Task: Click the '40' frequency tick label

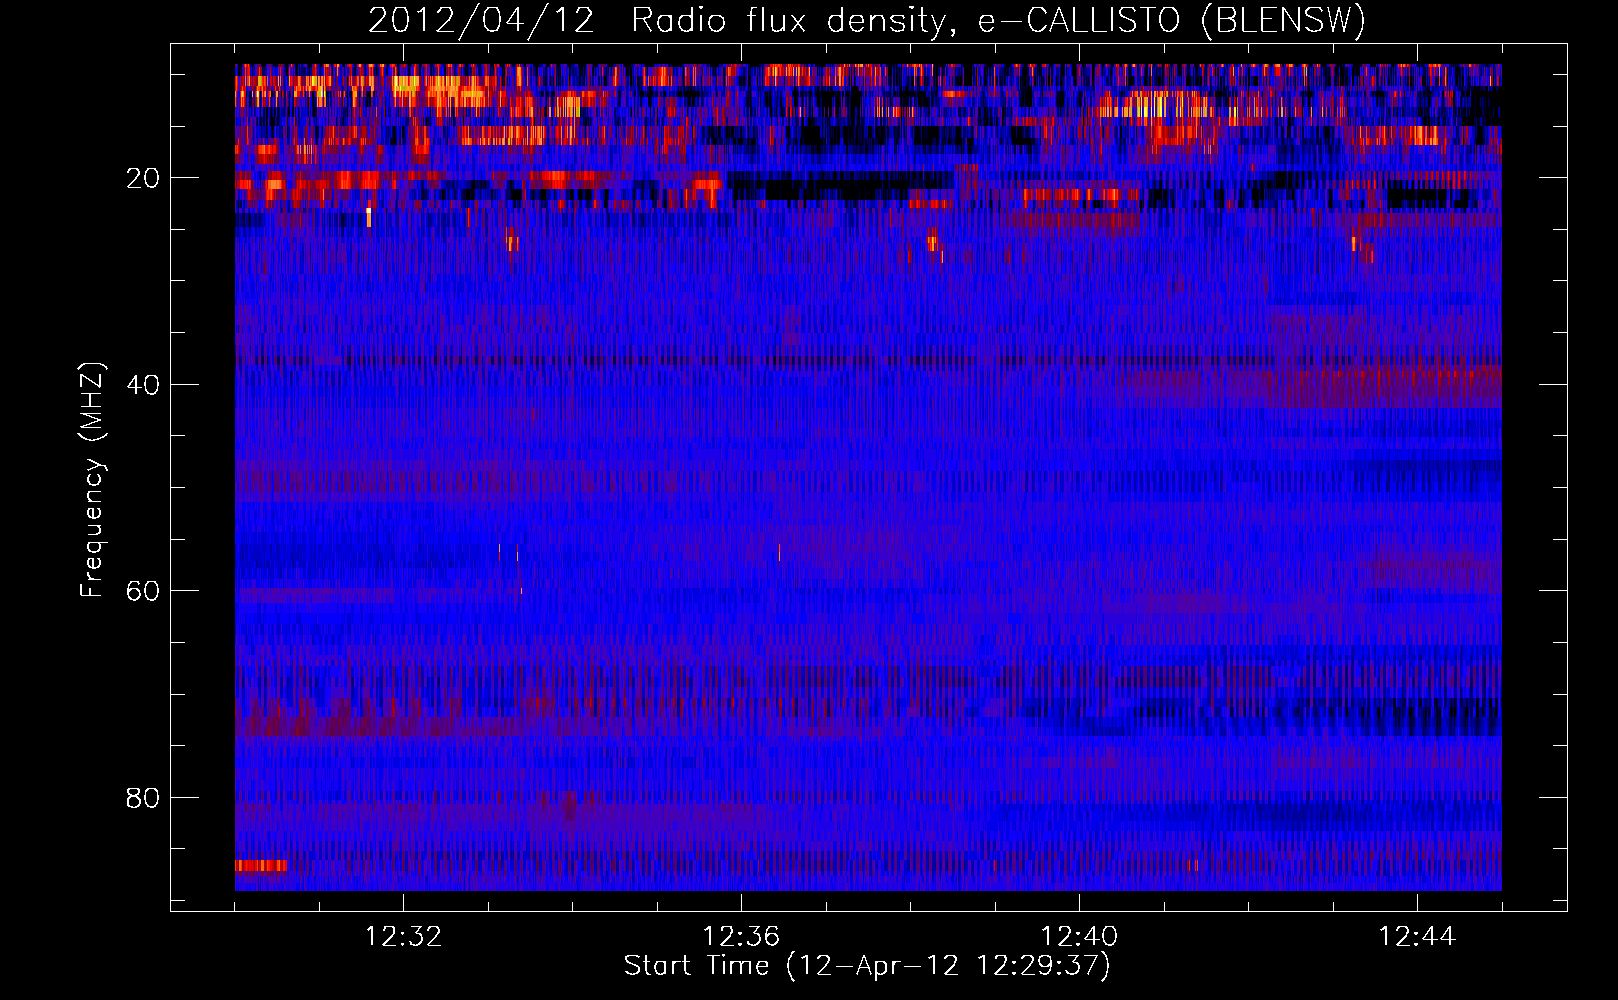Action: [143, 384]
